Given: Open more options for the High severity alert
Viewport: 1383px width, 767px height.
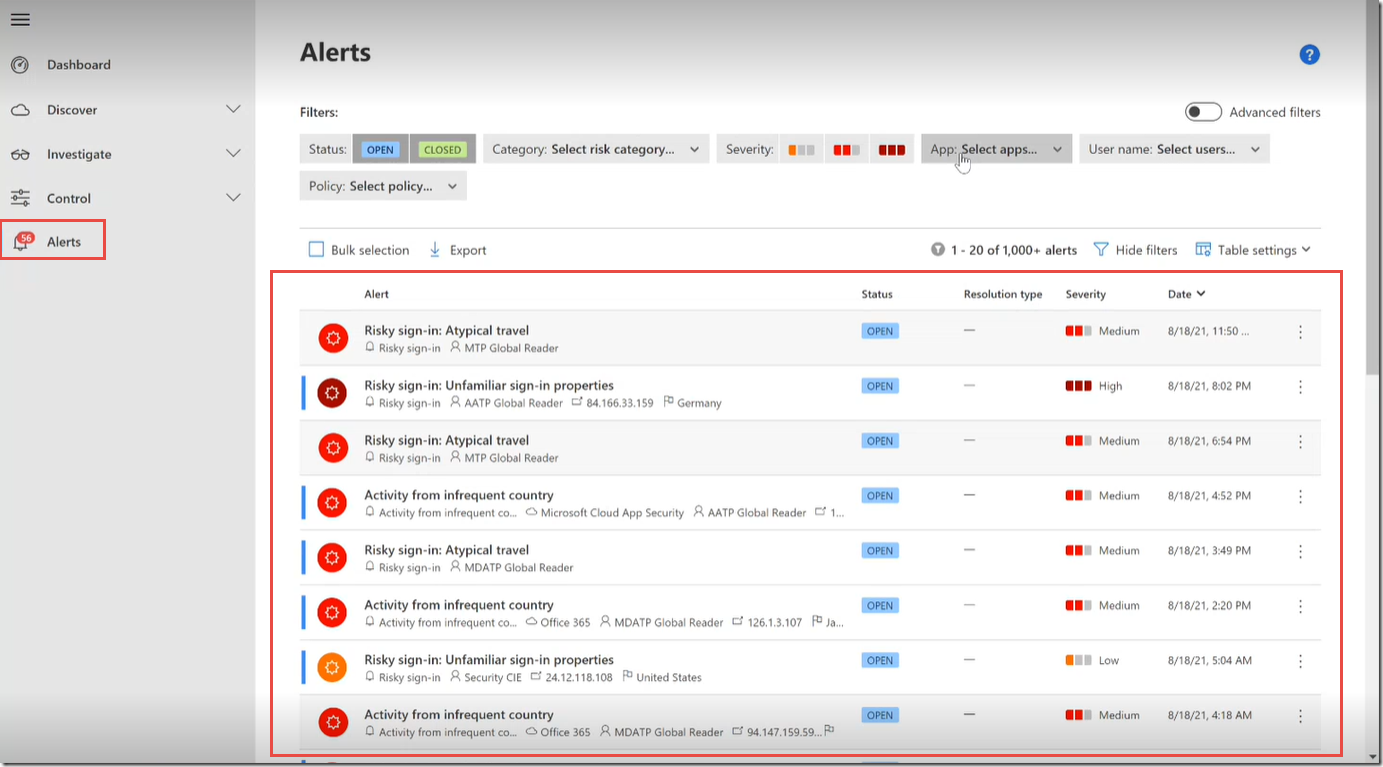Looking at the screenshot, I should click(x=1300, y=386).
